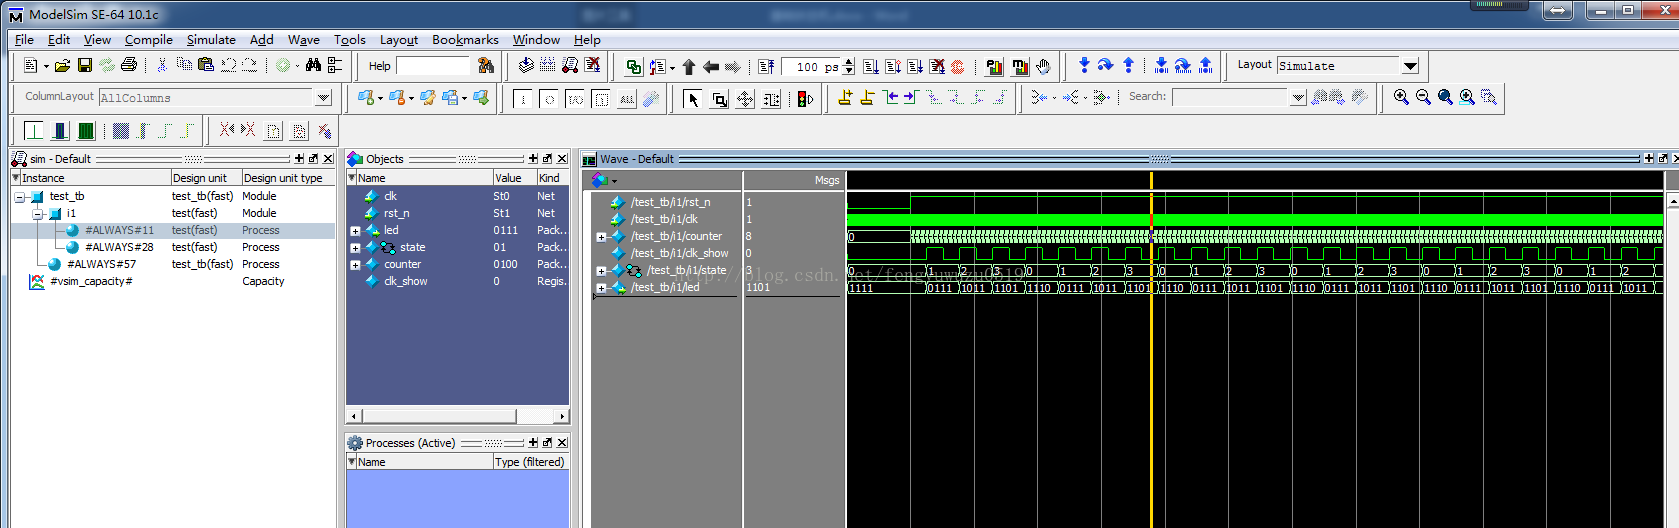Screen dimensions: 1679x528
Task: Expand the led object in Objects panel
Action: [x=355, y=231]
